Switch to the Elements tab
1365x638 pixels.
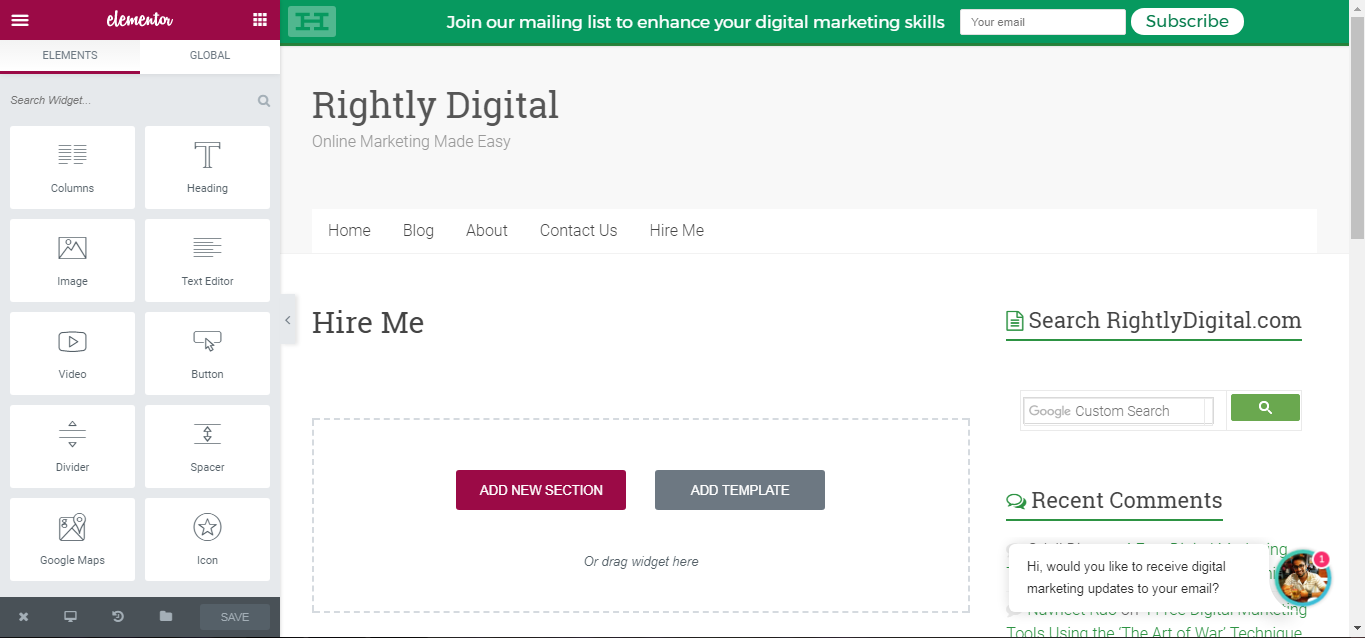[70, 56]
